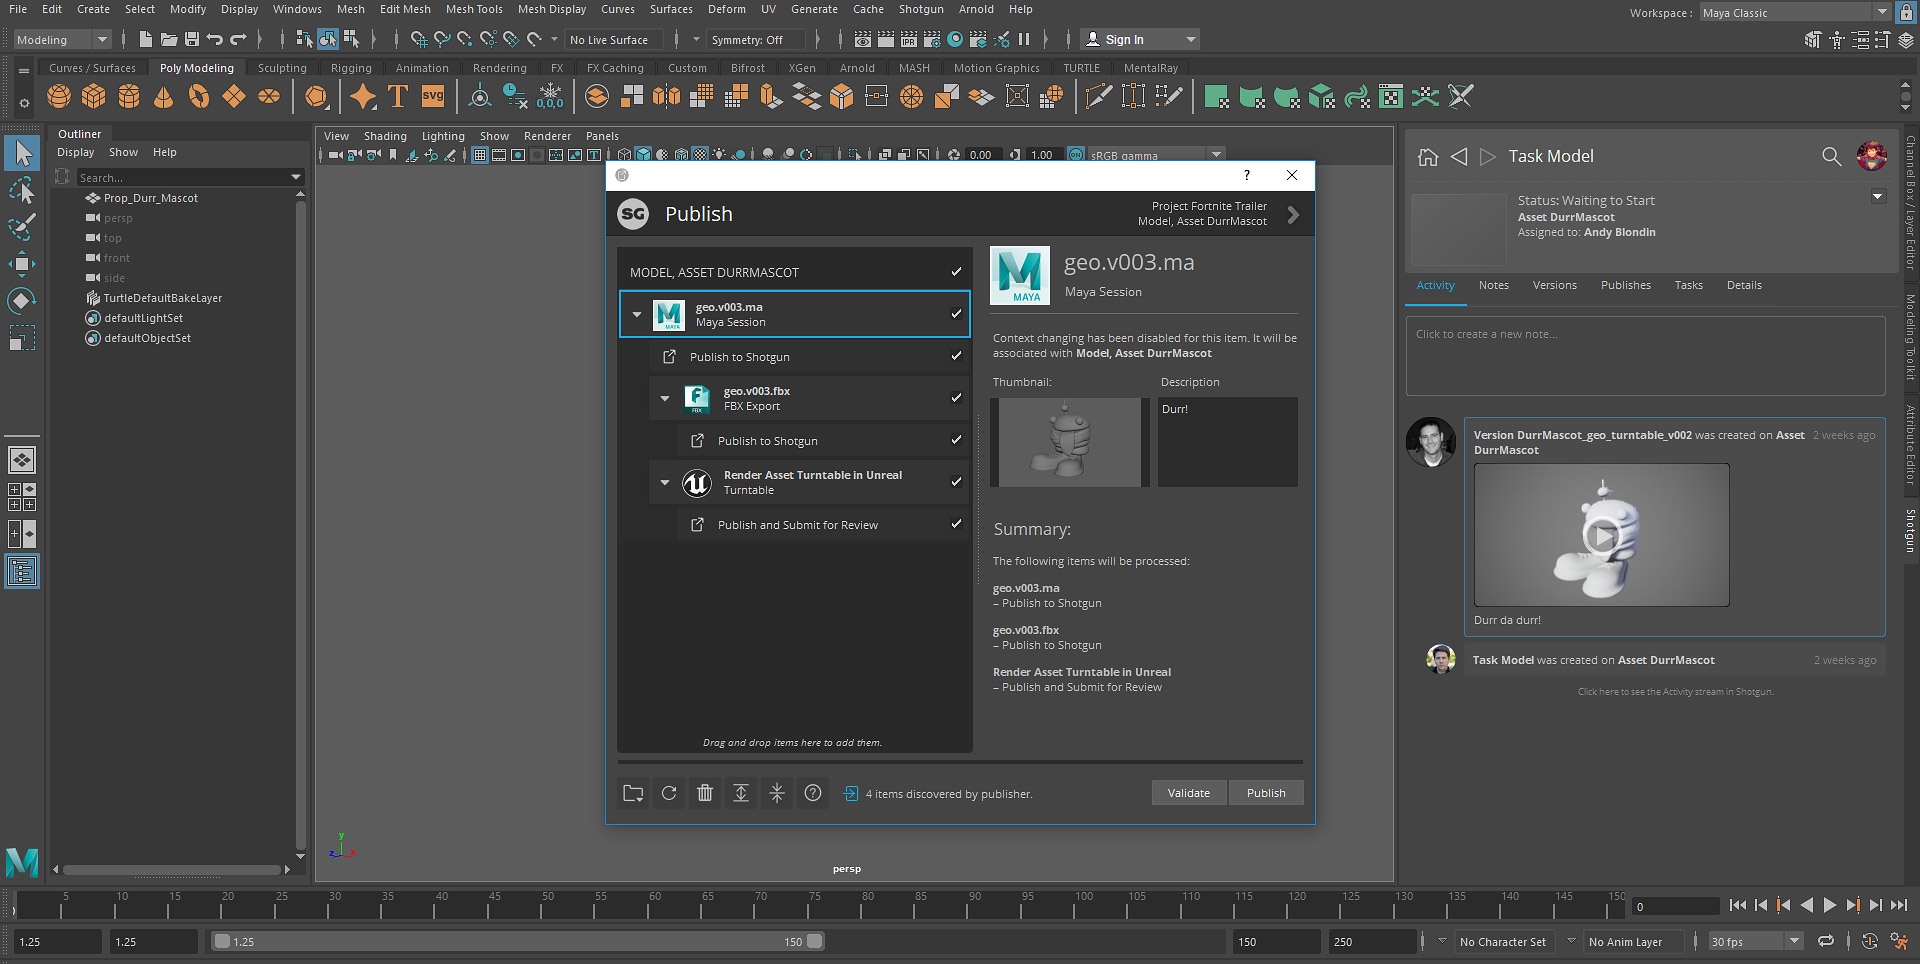Select the arrow Select tool
This screenshot has width=1920, height=964.
[x=22, y=153]
